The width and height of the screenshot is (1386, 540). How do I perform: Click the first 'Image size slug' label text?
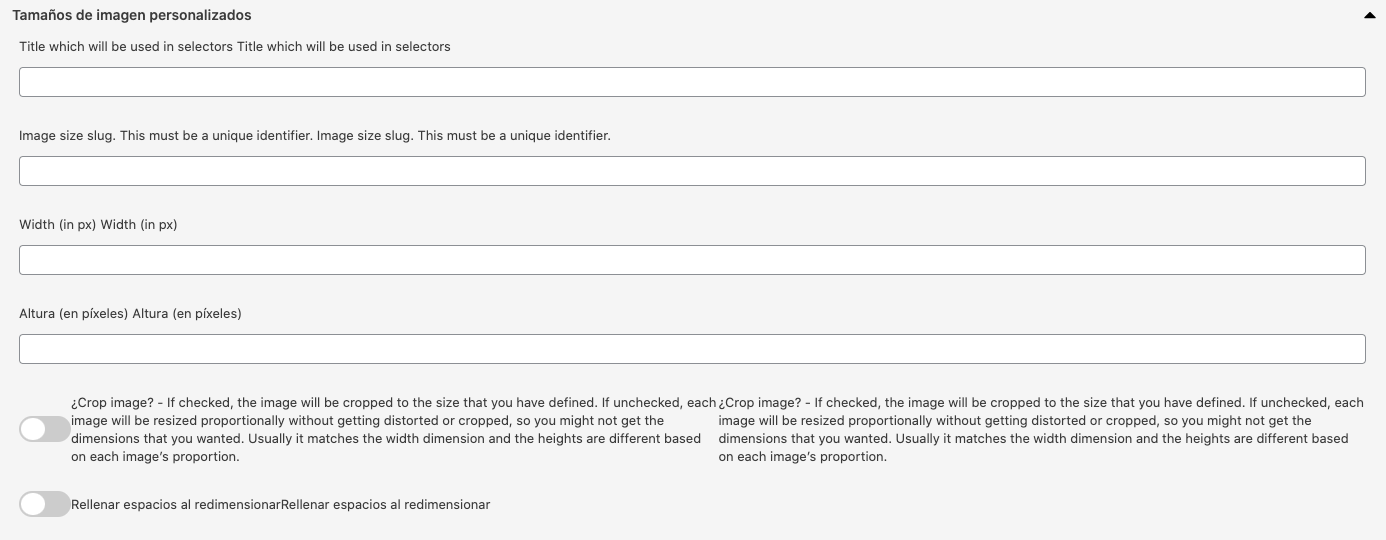point(165,136)
